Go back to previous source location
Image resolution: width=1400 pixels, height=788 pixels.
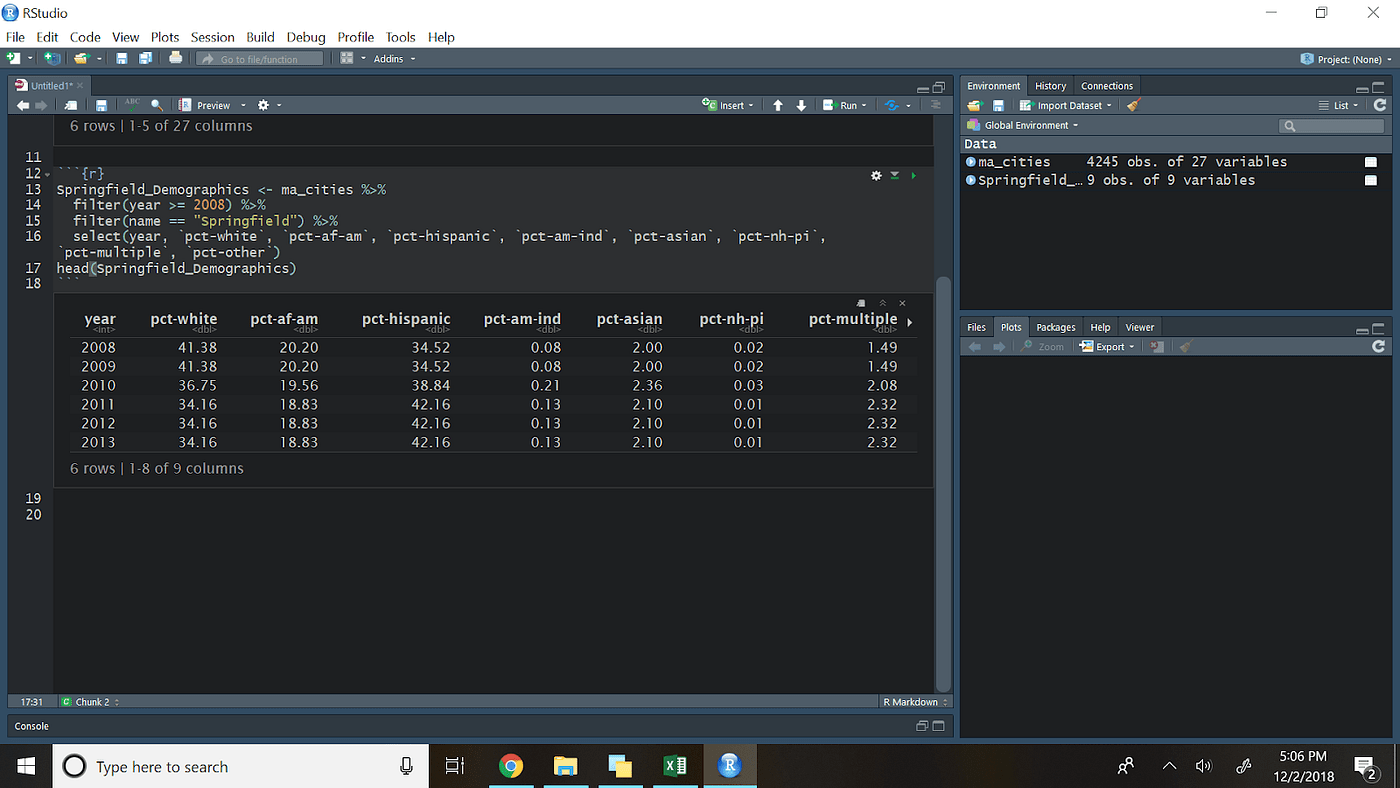coord(22,105)
